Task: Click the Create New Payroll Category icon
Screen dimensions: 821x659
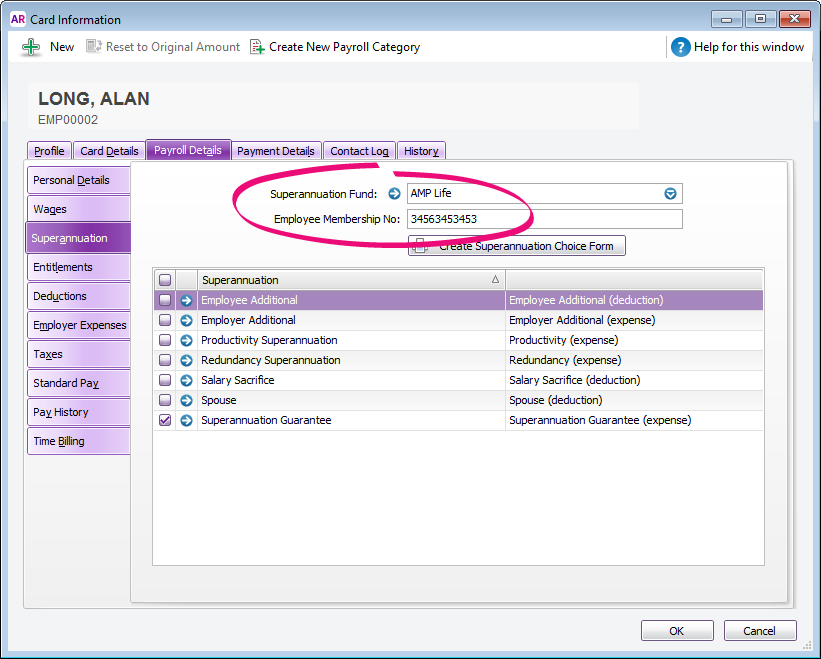Action: click(x=258, y=47)
